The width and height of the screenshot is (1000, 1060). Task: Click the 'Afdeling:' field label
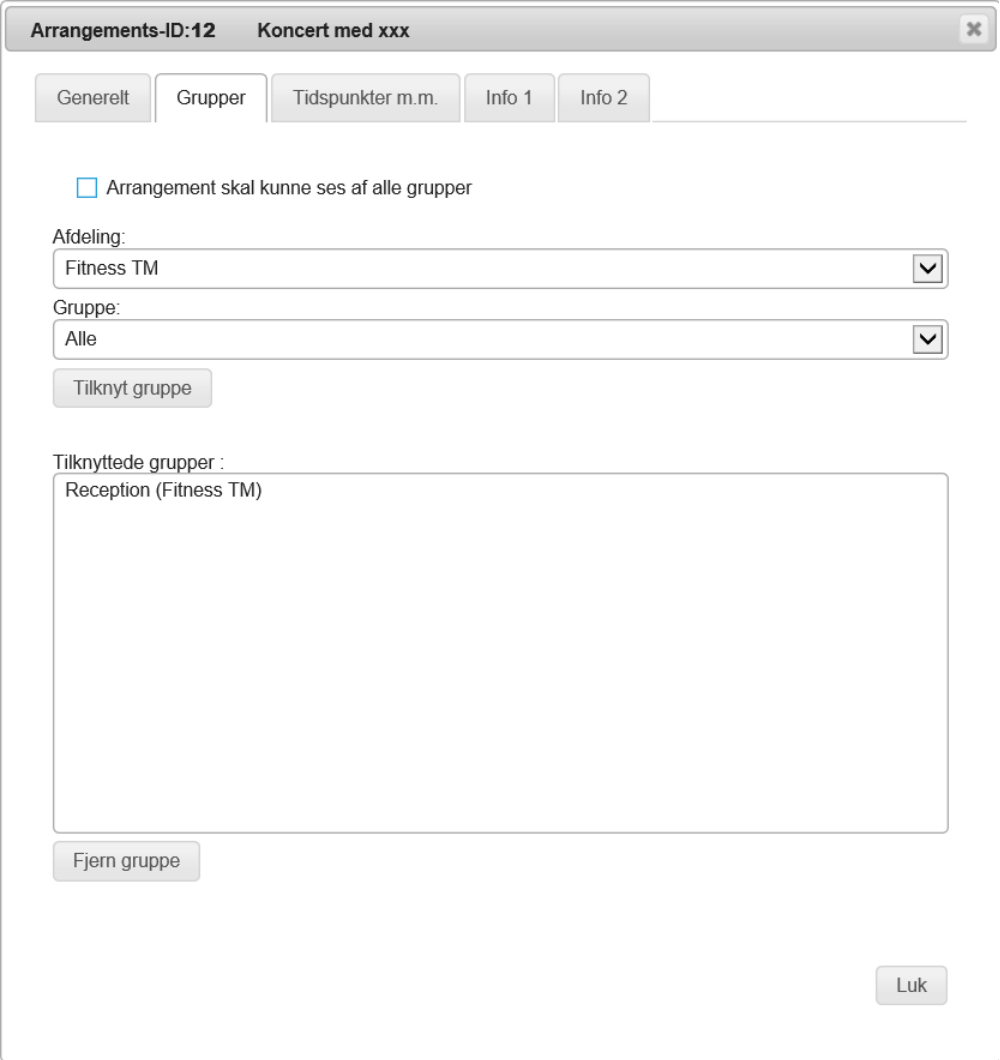click(x=86, y=238)
